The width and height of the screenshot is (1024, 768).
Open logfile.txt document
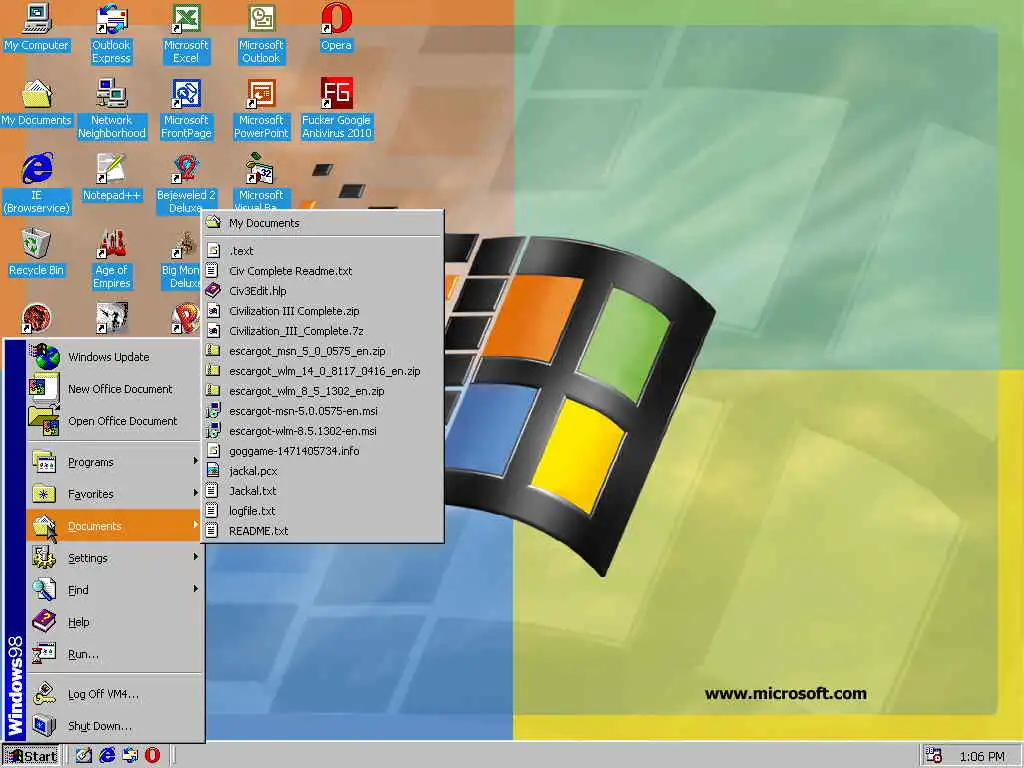coord(323,511)
